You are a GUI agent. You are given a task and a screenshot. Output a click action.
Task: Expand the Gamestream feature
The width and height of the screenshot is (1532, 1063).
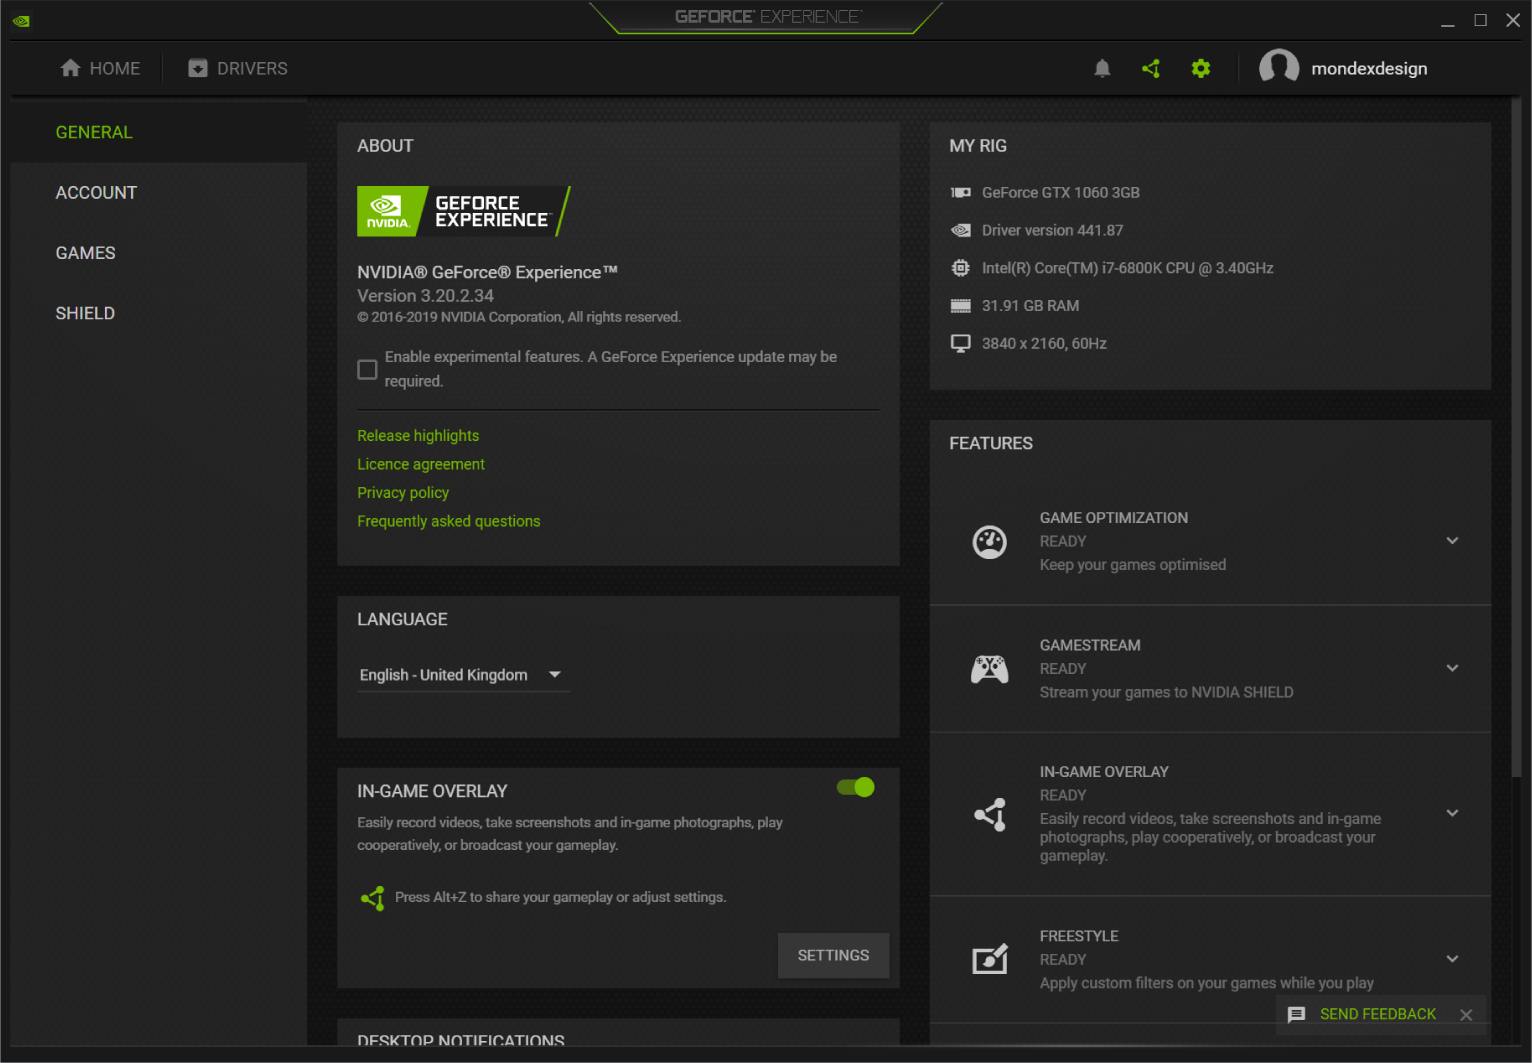[1453, 668]
